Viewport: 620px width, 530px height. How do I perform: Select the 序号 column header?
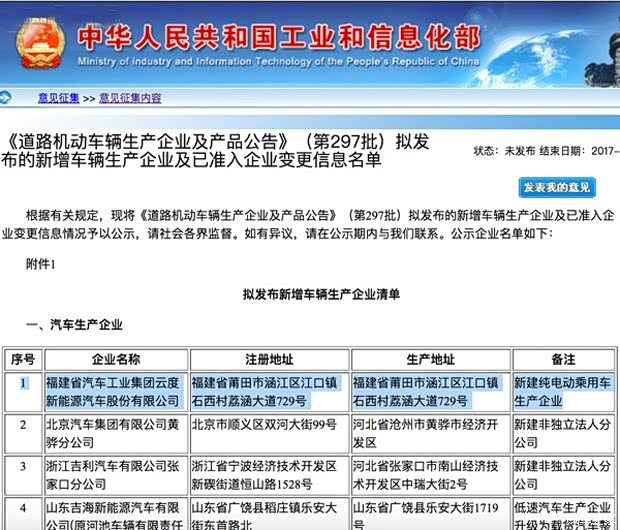tap(24, 359)
